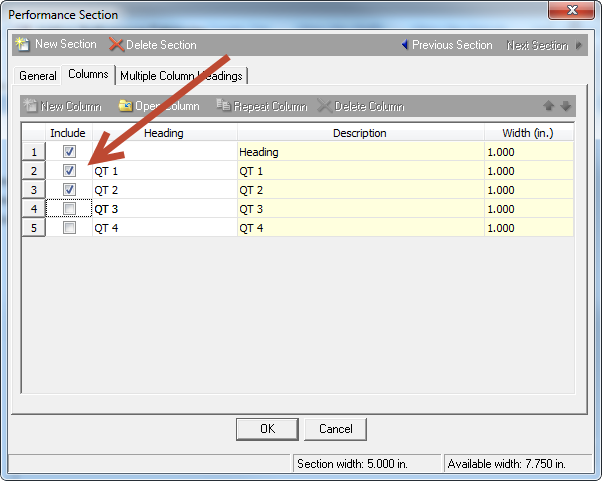
Task: Click the 1.000 width cell in QT 3 row
Action: (529, 208)
